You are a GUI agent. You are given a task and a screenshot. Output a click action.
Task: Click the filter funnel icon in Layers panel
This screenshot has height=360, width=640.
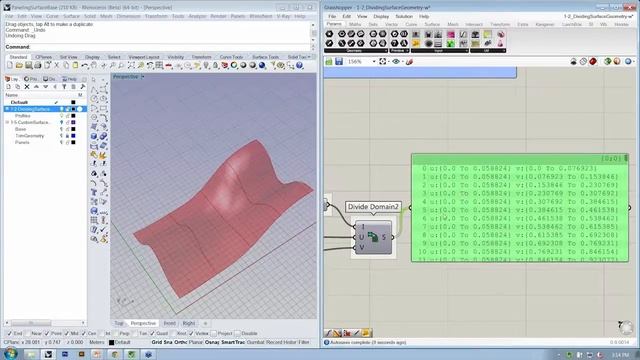pos(64,87)
